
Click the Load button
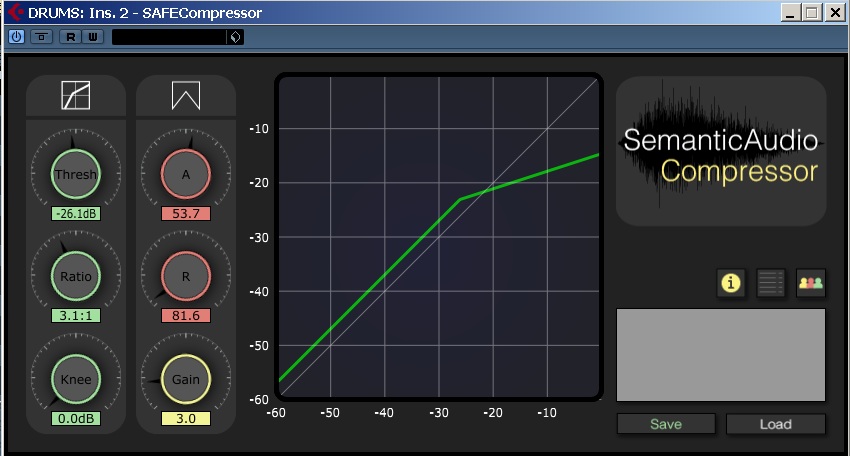pos(776,424)
